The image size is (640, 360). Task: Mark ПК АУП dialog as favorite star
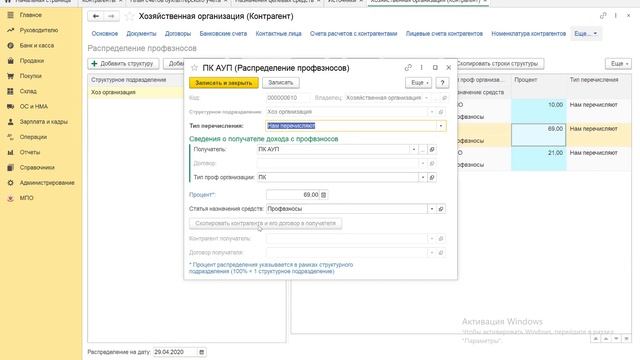coord(194,68)
